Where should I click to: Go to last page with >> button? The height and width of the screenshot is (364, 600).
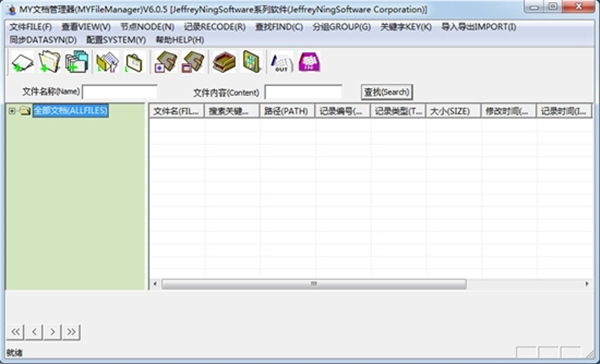pyautogui.click(x=71, y=332)
